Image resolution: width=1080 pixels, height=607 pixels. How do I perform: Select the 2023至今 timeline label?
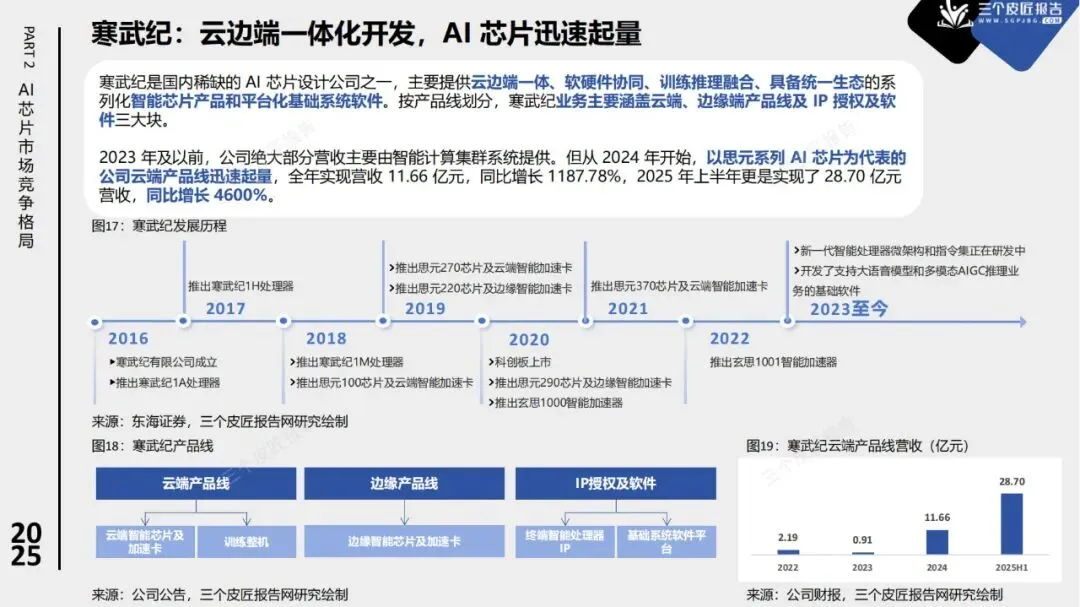(849, 309)
